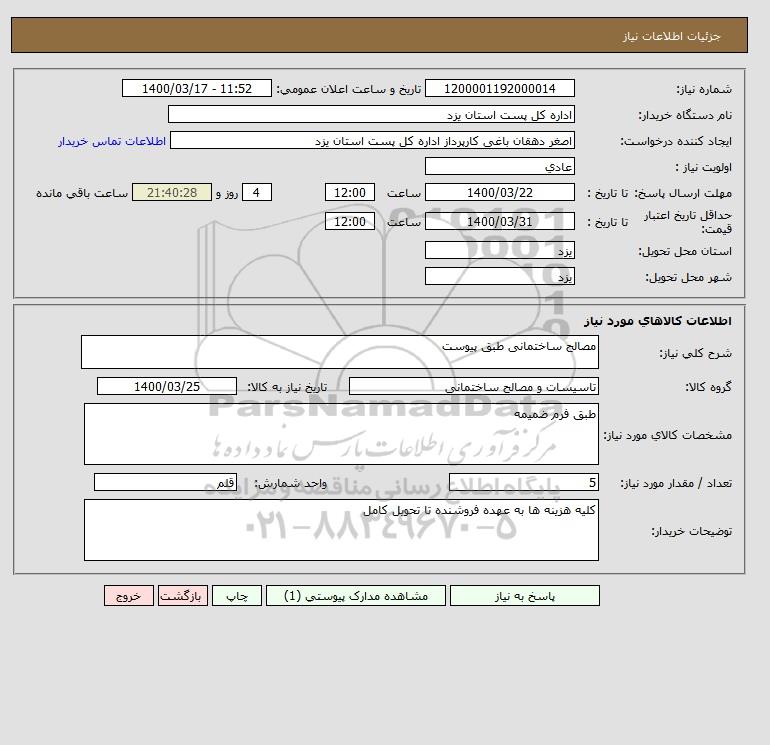
Task: Click the buyer notes box کلیه هزینه ها
Action: [x=341, y=530]
